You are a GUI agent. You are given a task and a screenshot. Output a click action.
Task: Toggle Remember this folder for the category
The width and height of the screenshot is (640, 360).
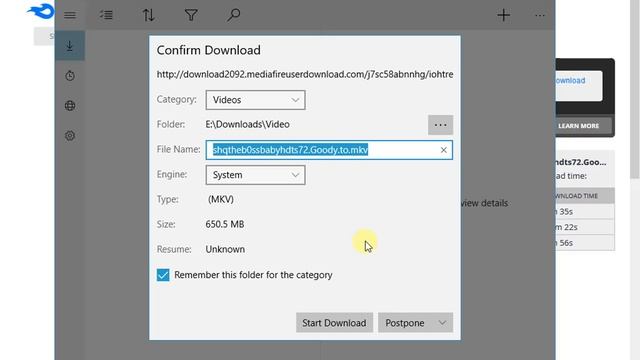[163, 275]
